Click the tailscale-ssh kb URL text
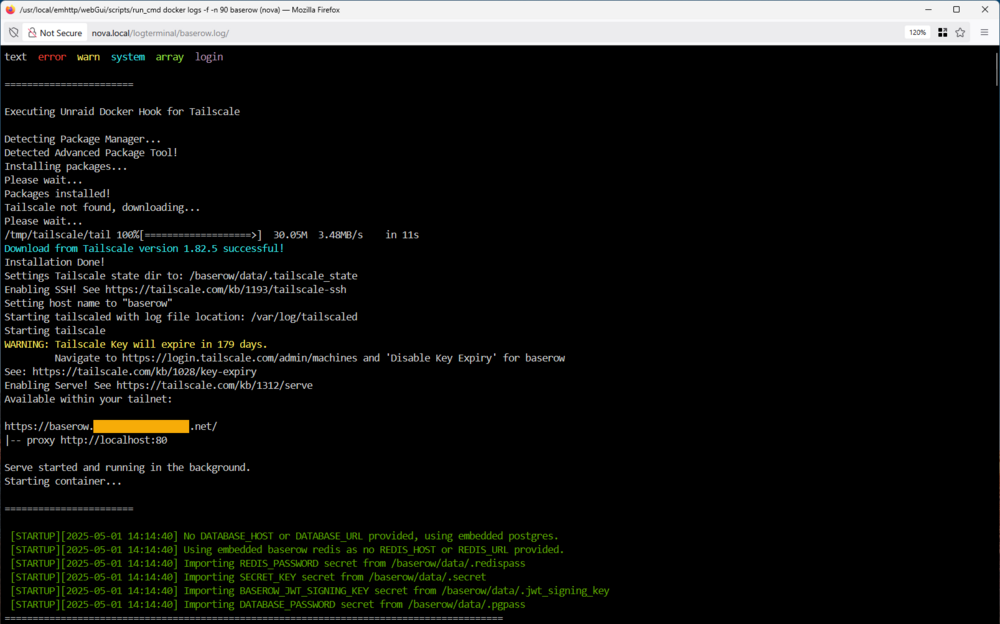 (x=226, y=290)
